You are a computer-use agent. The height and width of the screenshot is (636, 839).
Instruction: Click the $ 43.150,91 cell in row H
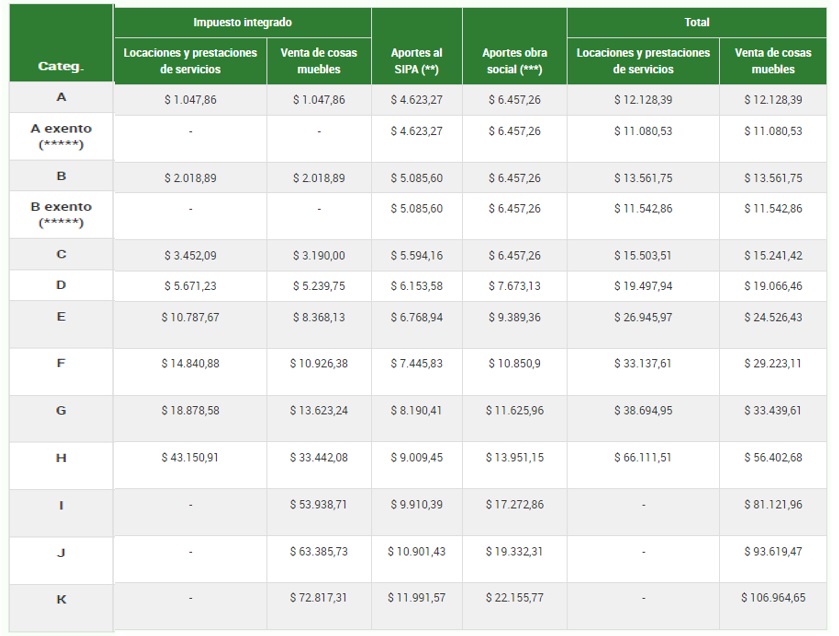pyautogui.click(x=190, y=458)
